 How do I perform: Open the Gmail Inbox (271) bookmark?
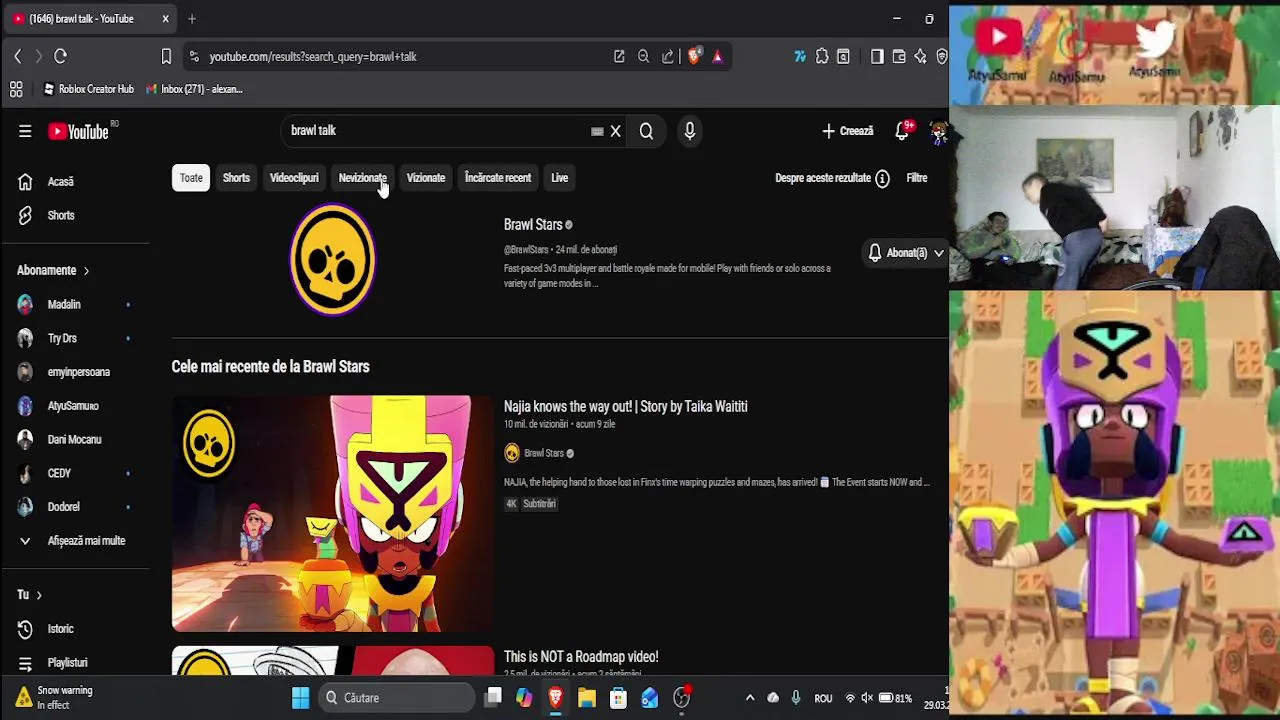click(x=194, y=89)
